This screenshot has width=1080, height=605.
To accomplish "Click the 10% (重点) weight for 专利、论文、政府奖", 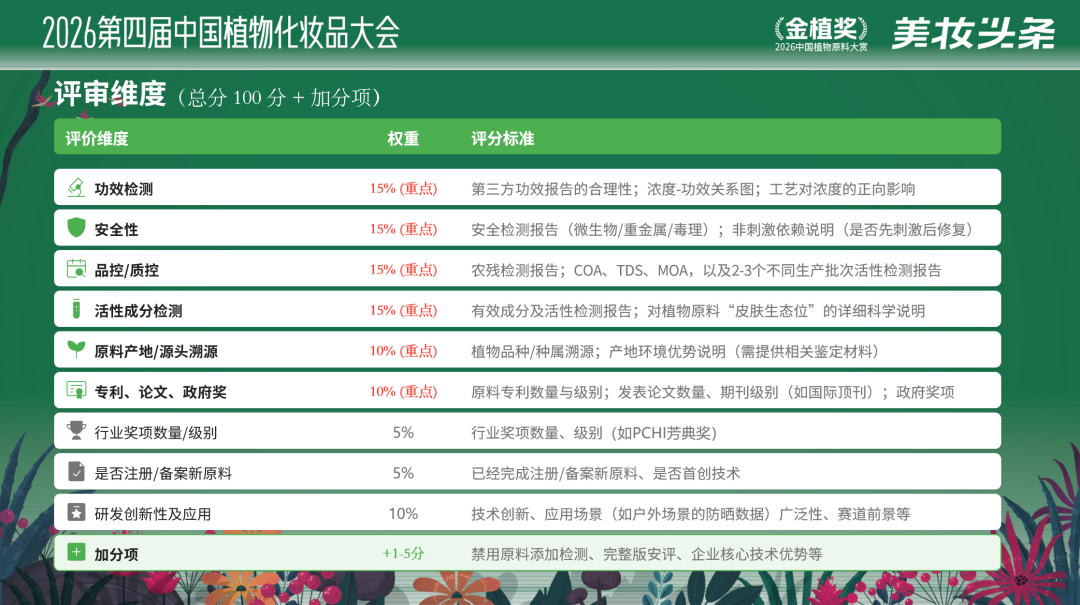I will click(404, 391).
